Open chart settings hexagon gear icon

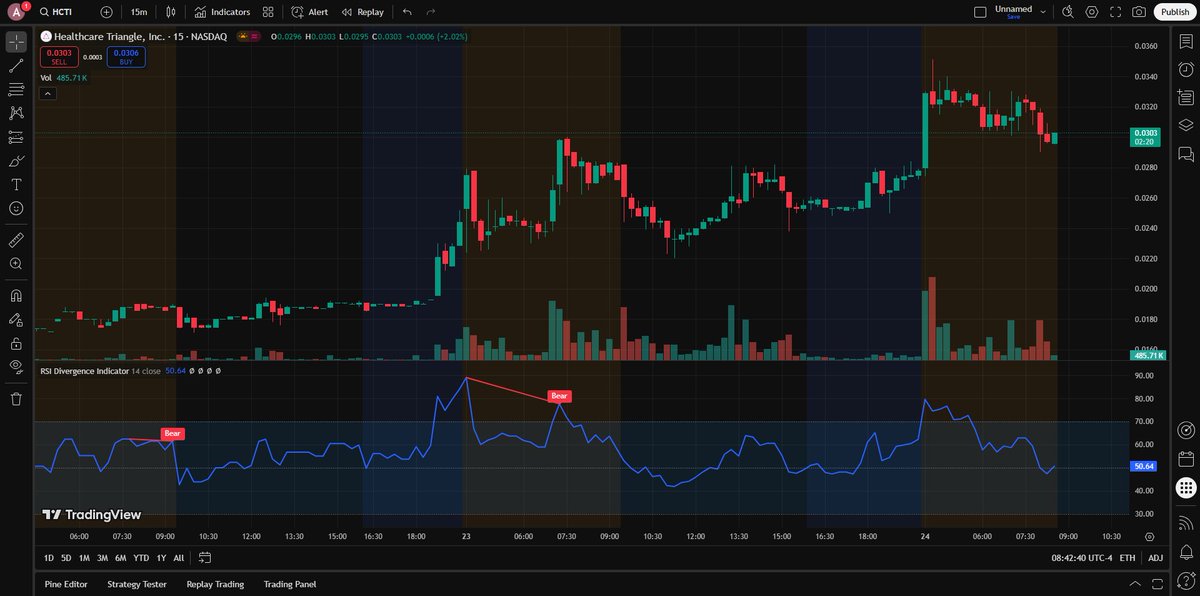1091,12
